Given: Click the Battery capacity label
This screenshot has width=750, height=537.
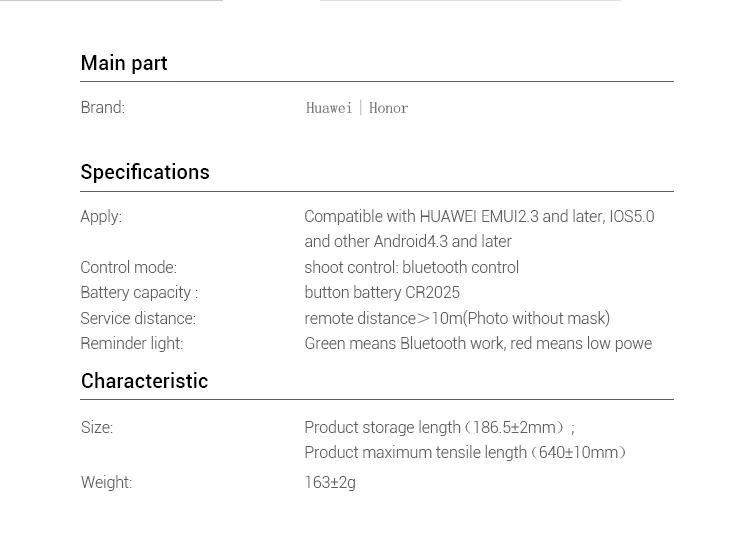Looking at the screenshot, I should 139,292.
